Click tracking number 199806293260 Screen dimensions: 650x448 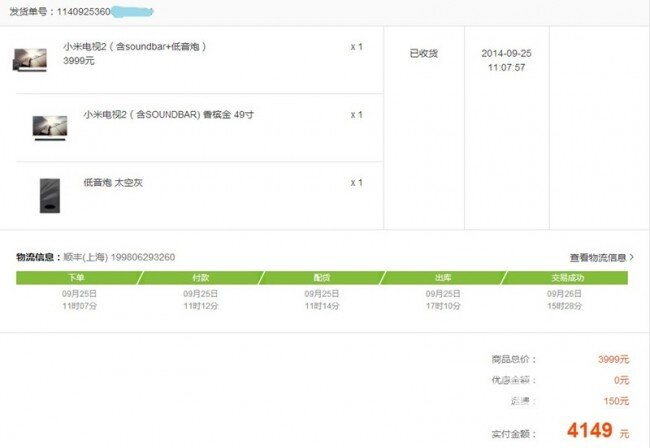(143, 257)
